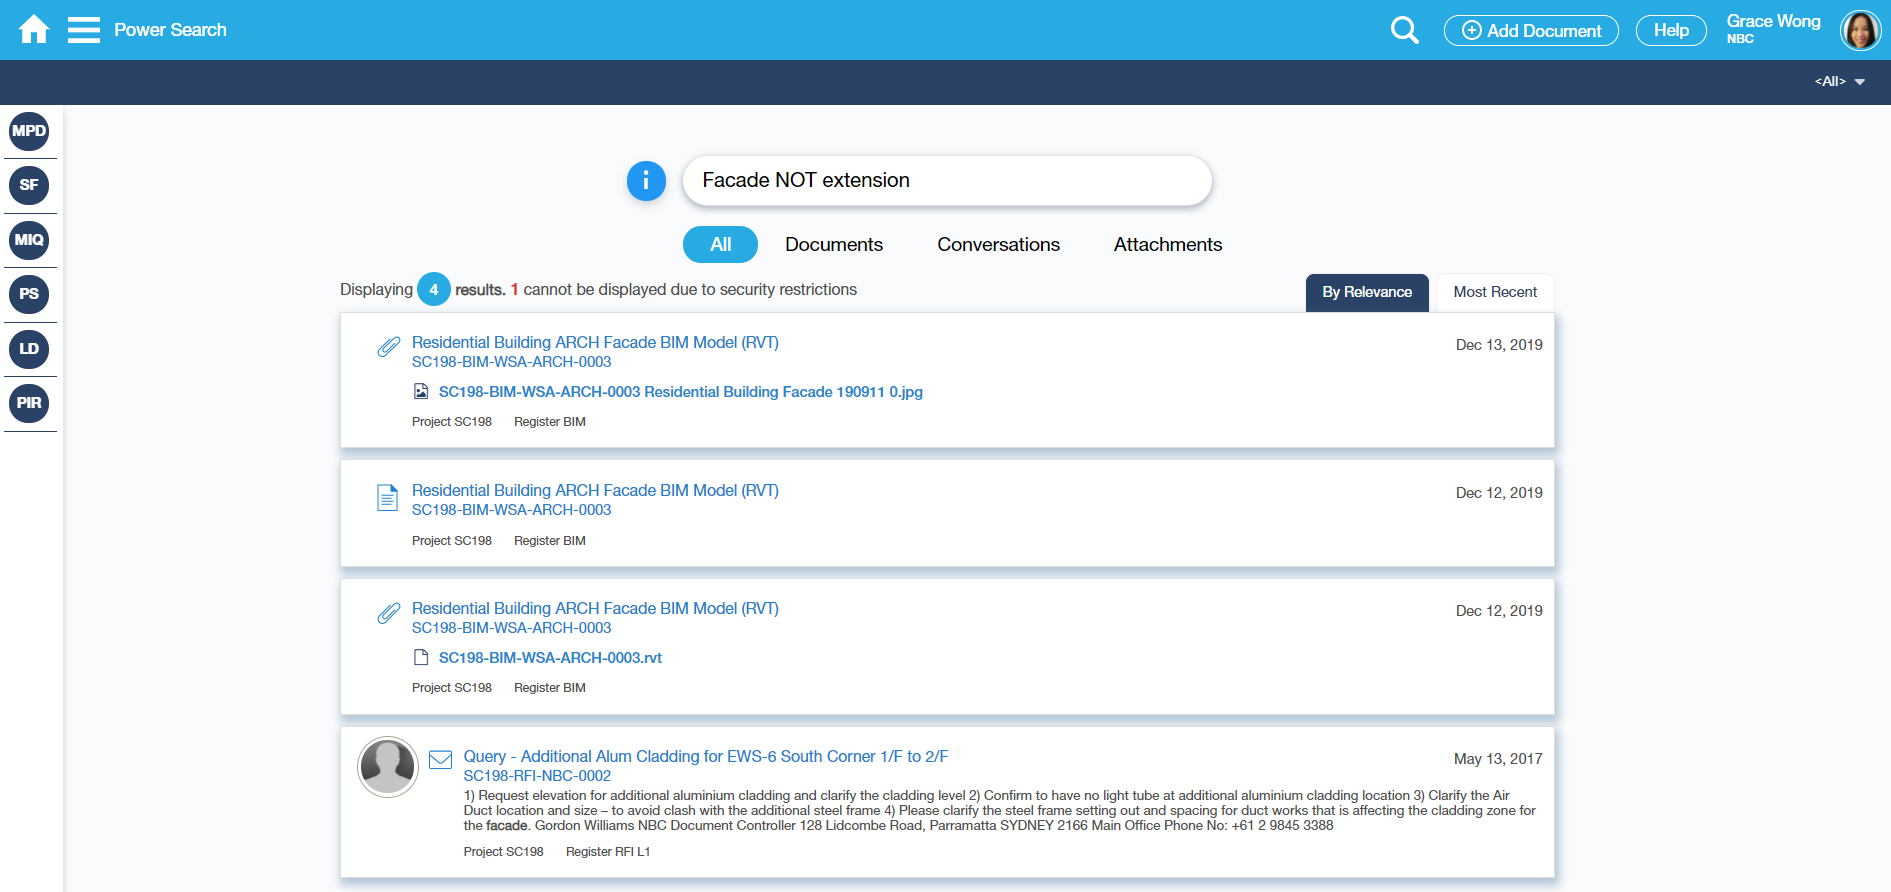Open the Query Additional Alum Cladding conversation

705,757
